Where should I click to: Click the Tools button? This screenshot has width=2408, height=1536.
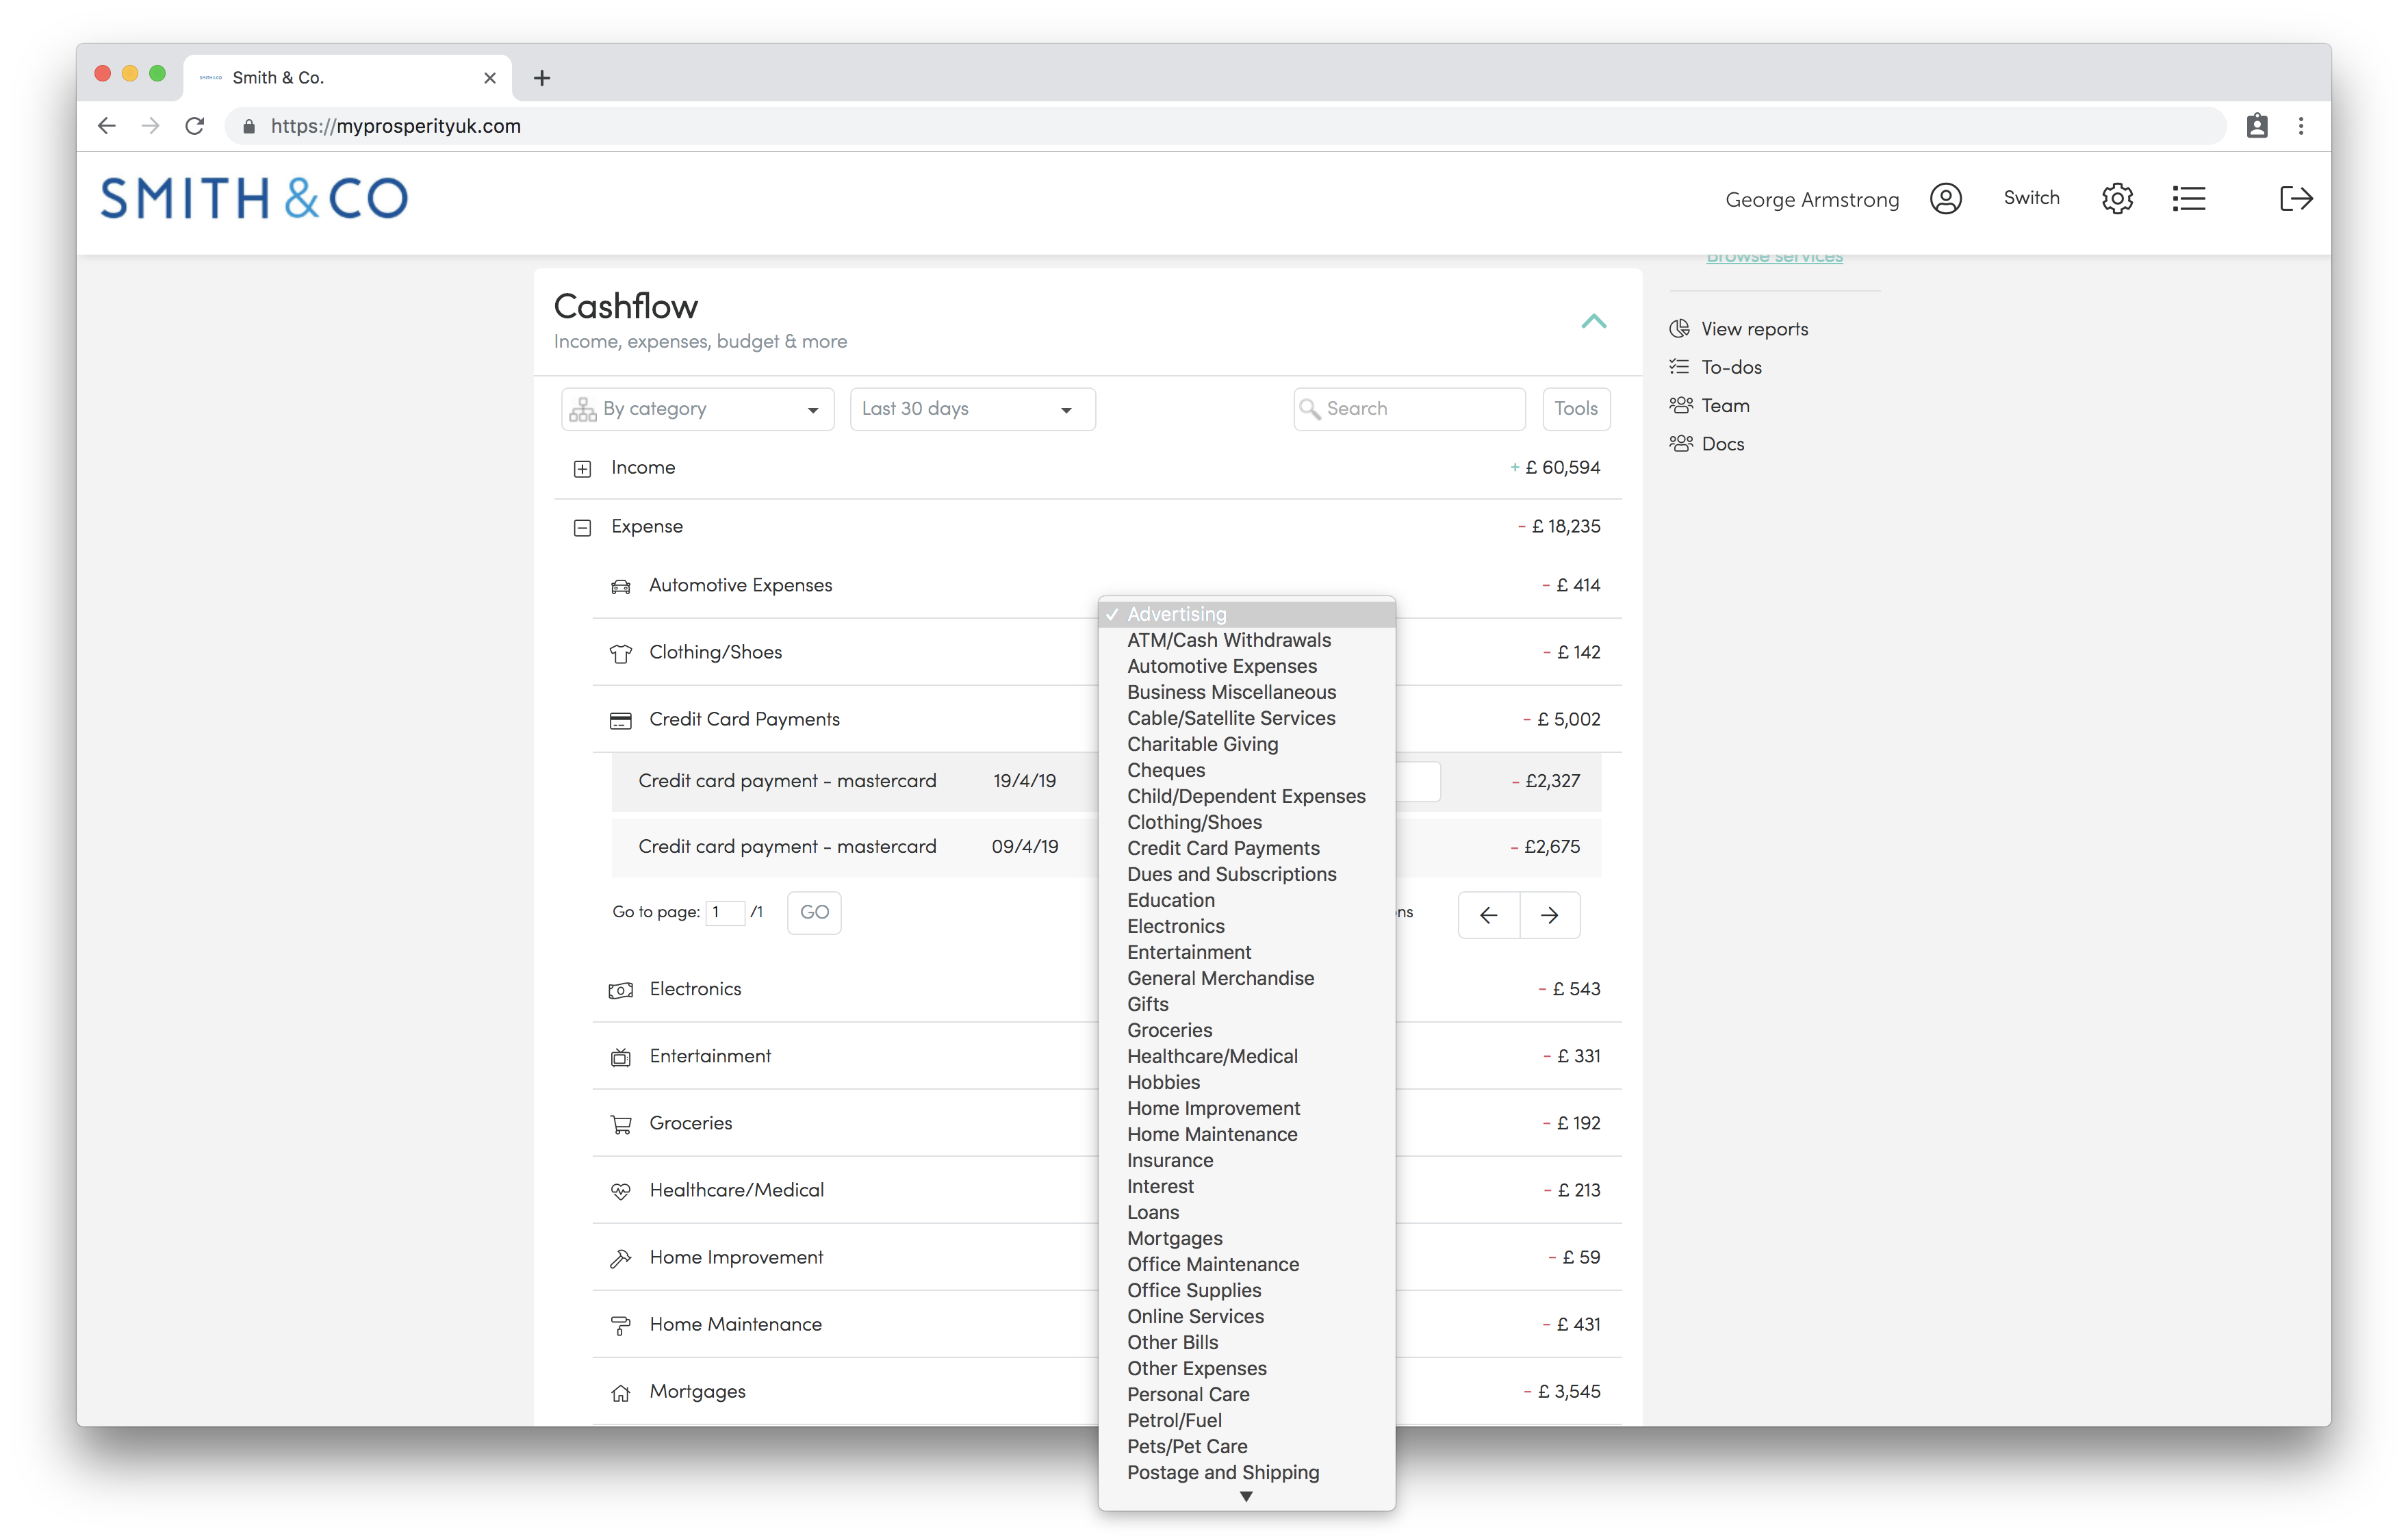[x=1576, y=409]
